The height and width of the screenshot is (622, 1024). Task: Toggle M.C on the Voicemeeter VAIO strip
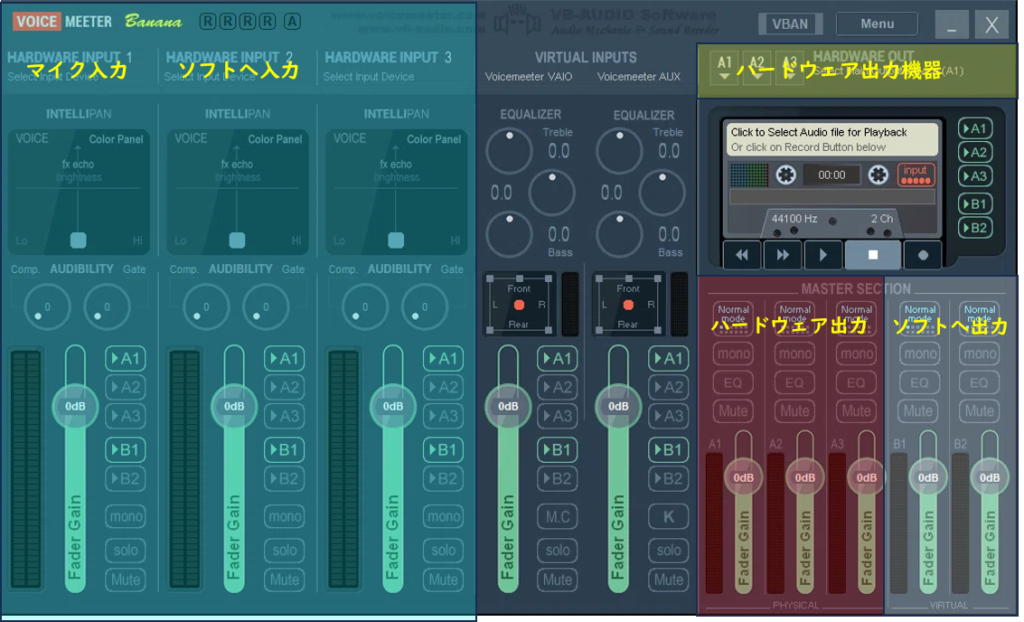pos(557,516)
